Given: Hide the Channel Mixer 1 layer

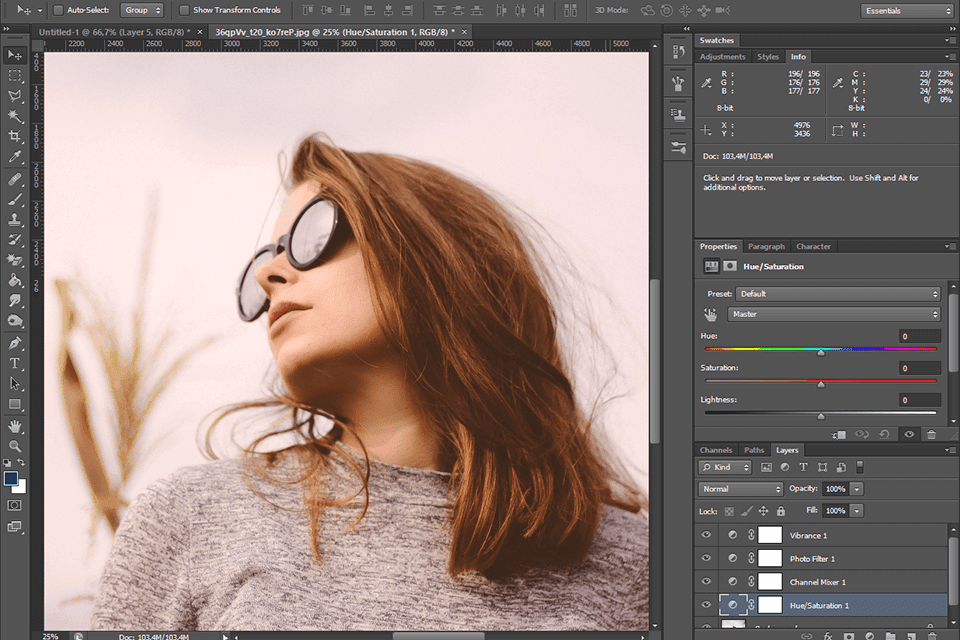Looking at the screenshot, I should click(x=706, y=581).
